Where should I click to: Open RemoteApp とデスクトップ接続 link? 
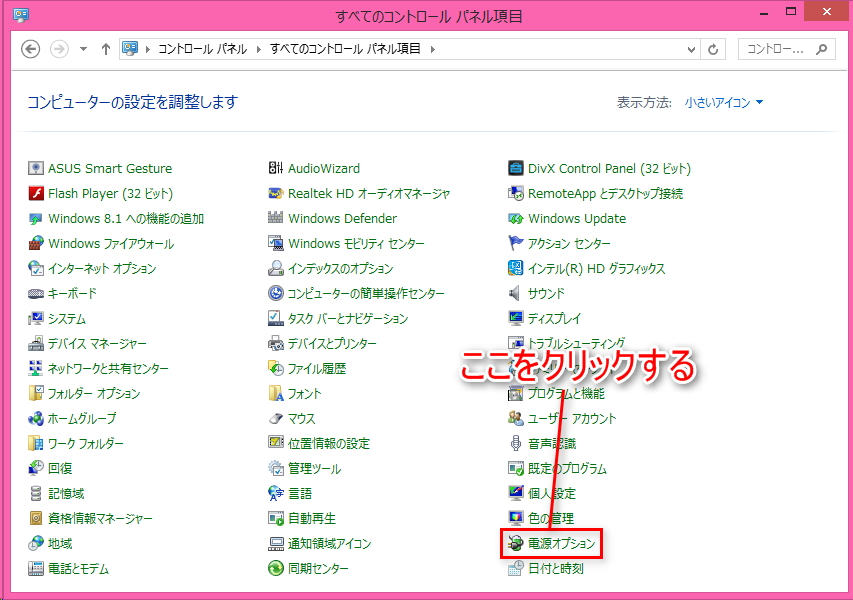pyautogui.click(x=605, y=194)
